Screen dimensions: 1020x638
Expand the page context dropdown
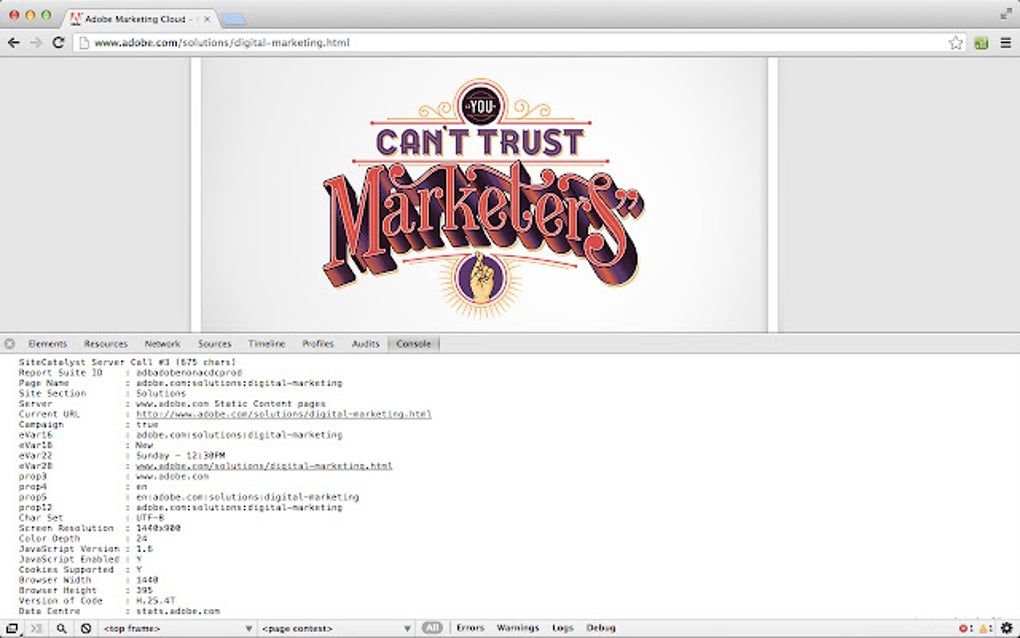336,628
